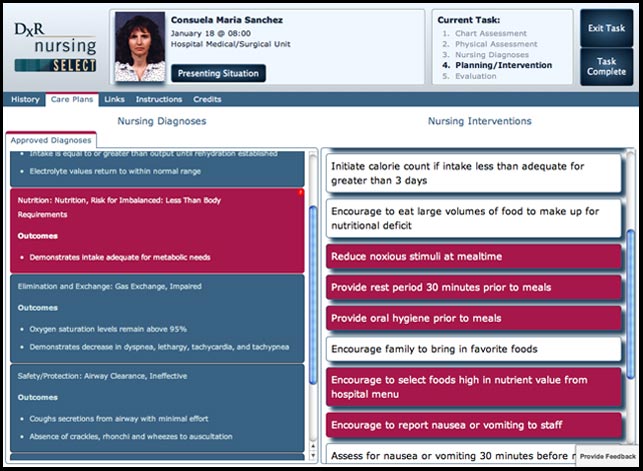Click the Nursing Diagnoses scrollbar thumb
This screenshot has height=471, width=643.
[313, 295]
